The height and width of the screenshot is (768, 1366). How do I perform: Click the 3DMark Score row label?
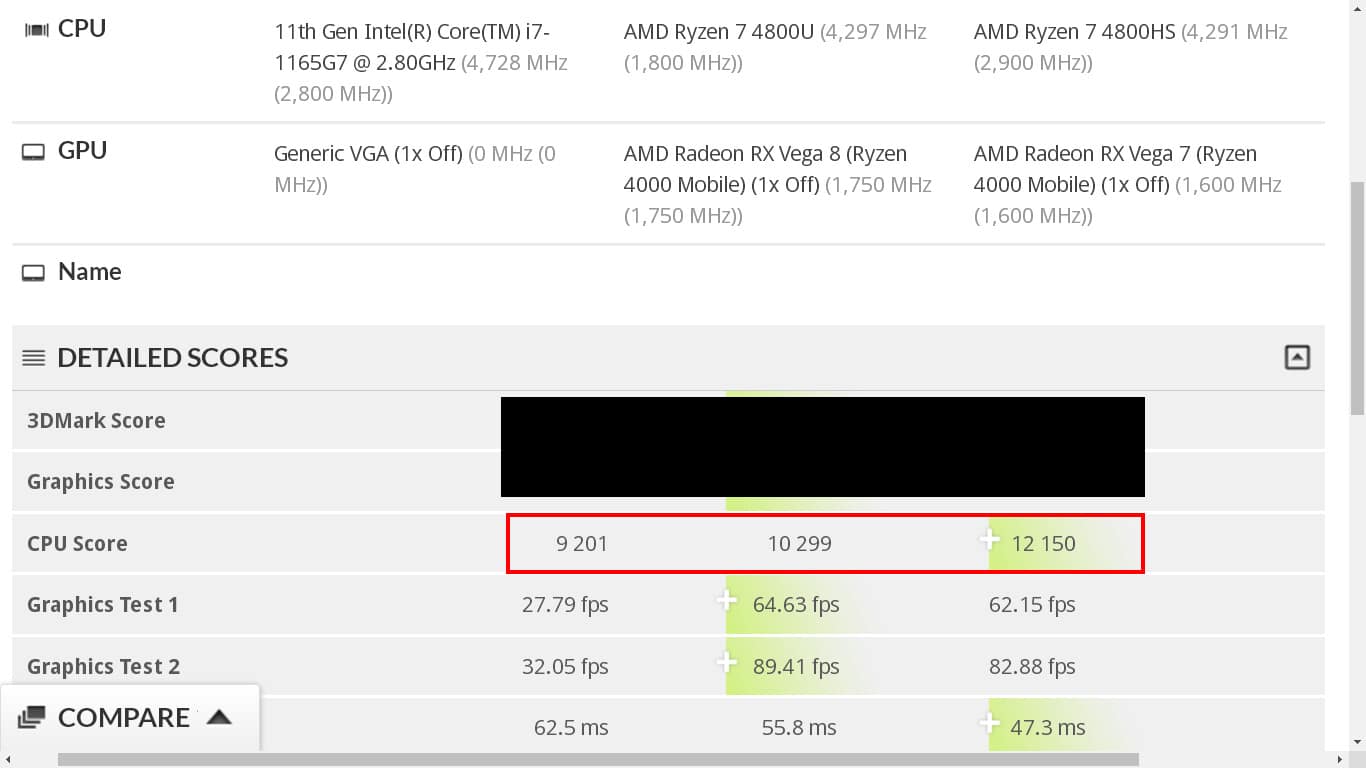(x=96, y=421)
